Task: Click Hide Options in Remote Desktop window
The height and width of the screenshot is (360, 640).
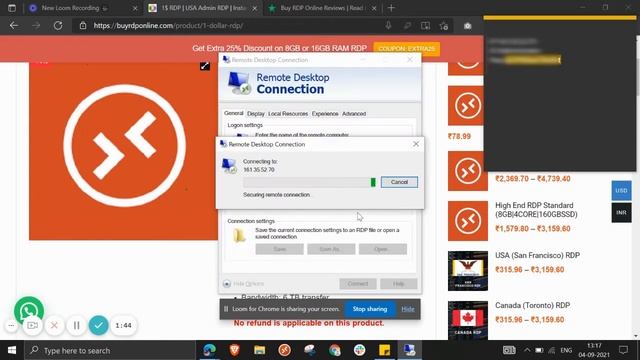Action: pos(244,284)
